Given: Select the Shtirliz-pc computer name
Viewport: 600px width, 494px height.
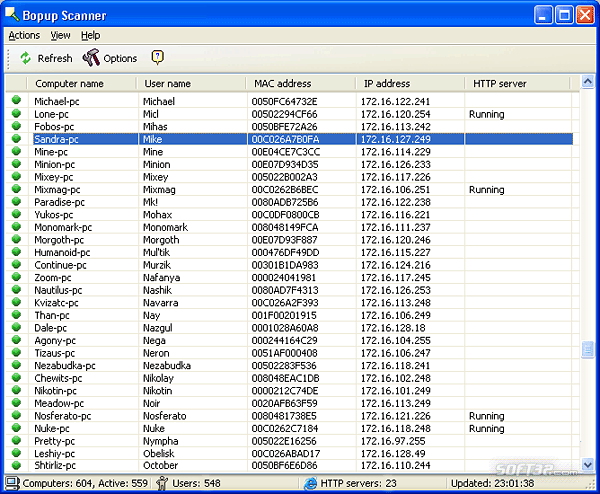Looking at the screenshot, I should pos(55,465).
